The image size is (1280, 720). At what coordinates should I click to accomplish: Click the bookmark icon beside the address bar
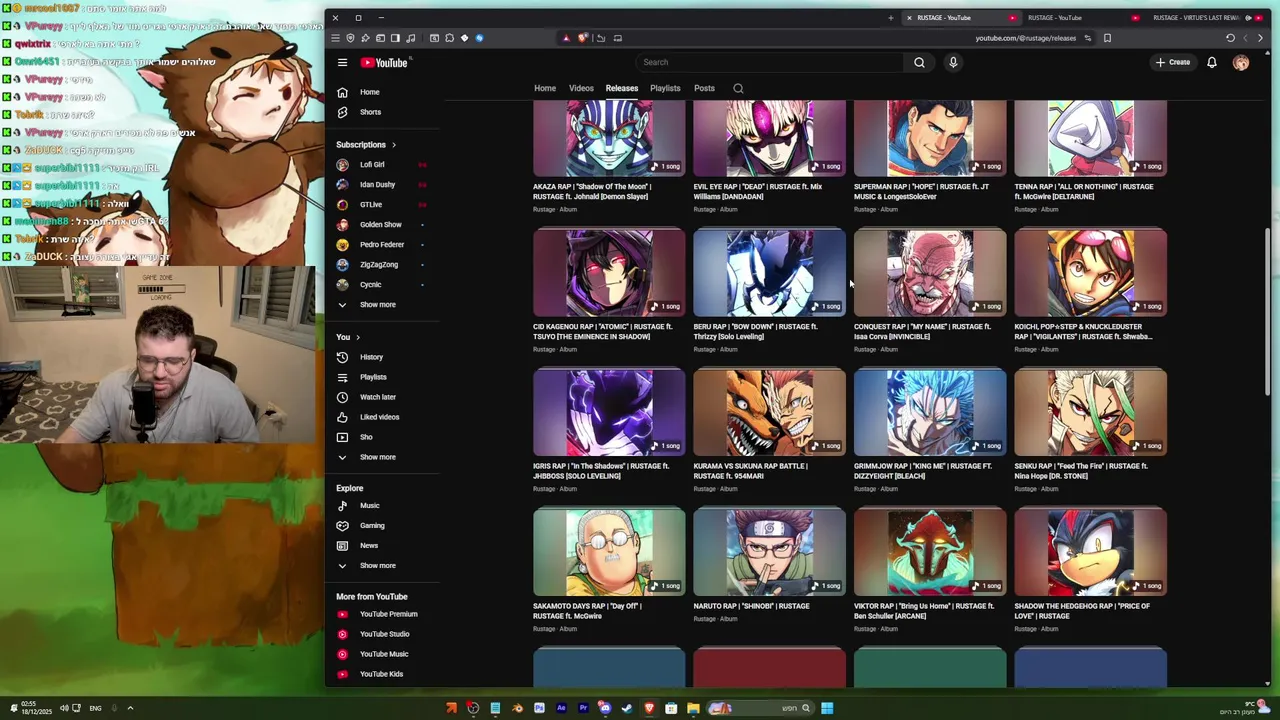tap(1107, 38)
